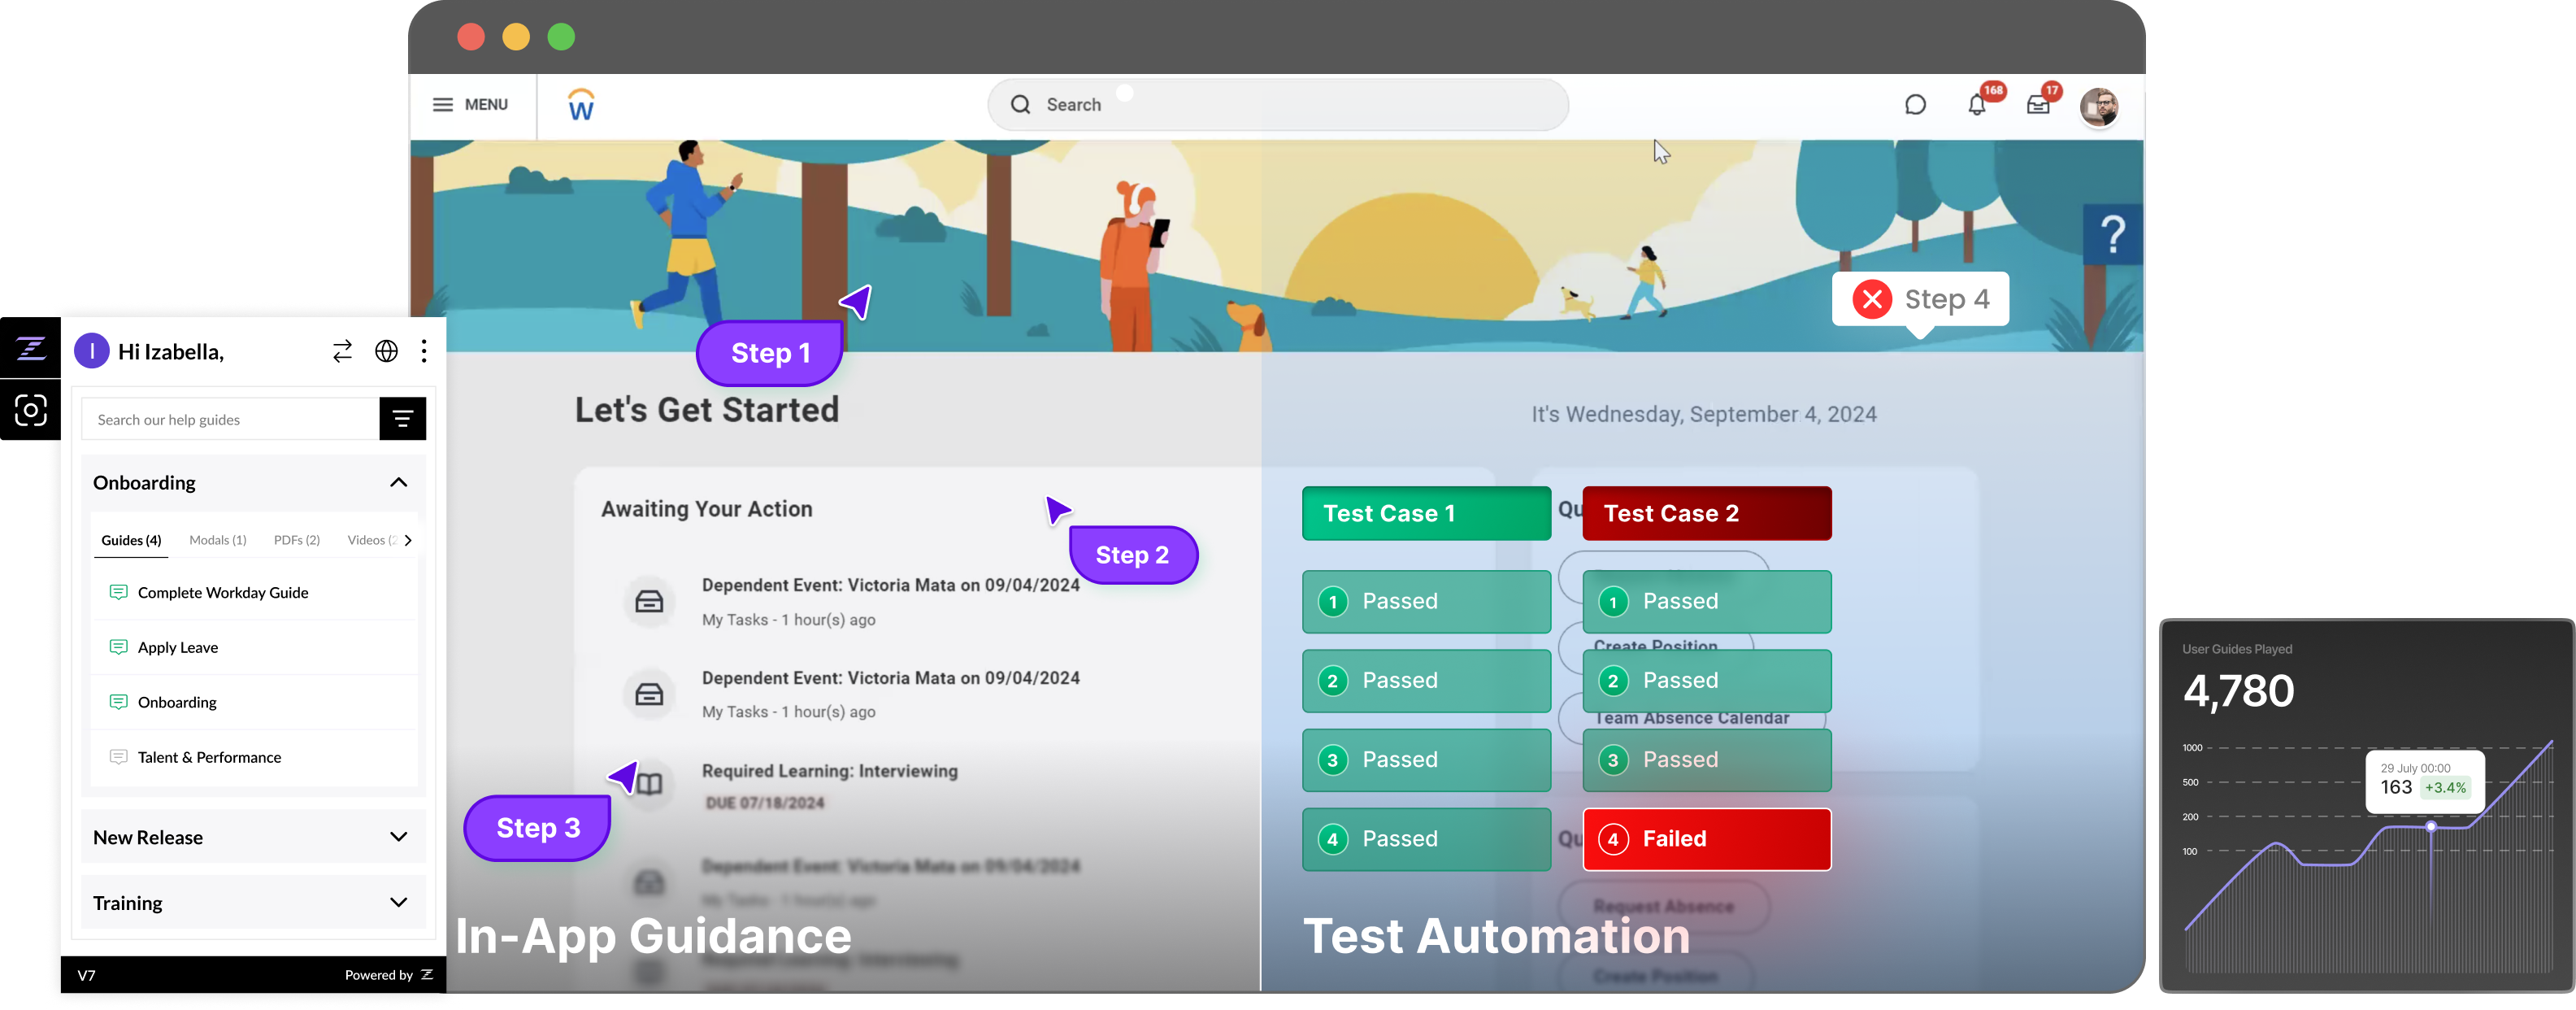The image size is (2576, 1010).
Task: Click the MENU label text
Action: pos(486,105)
